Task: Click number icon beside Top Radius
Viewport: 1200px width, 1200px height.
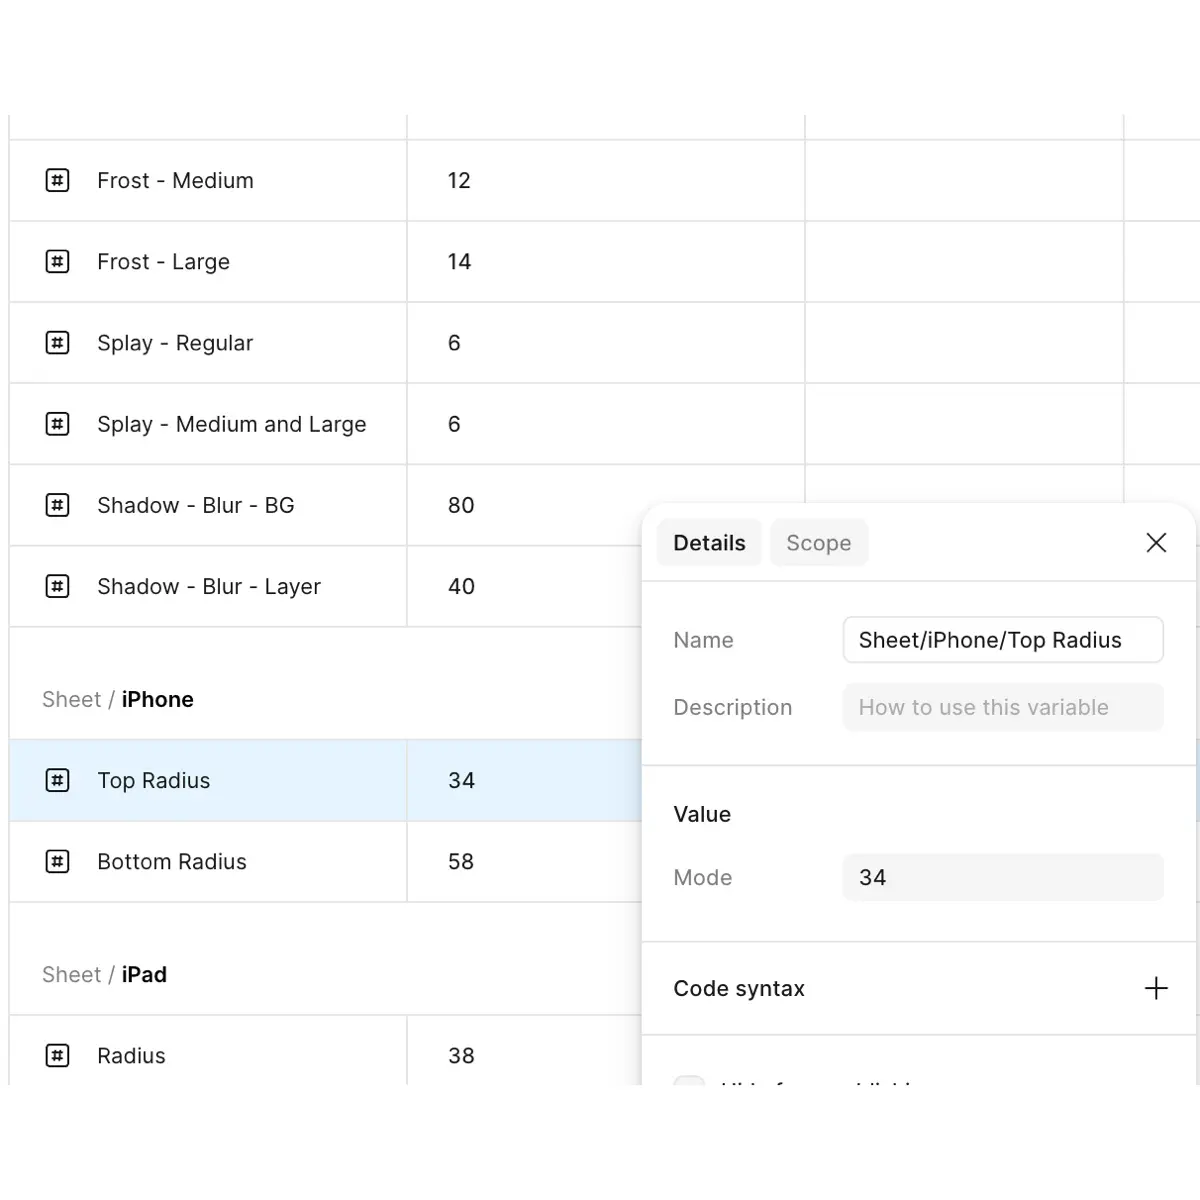Action: click(x=58, y=780)
